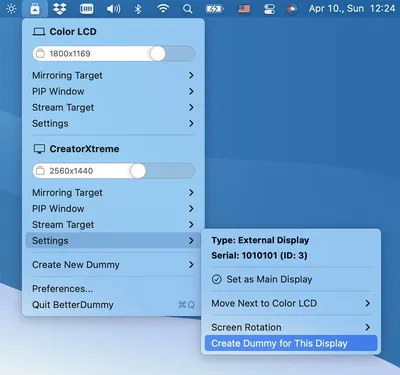Click the Color LCD 1800x1169 resolution slider knob

[158, 54]
